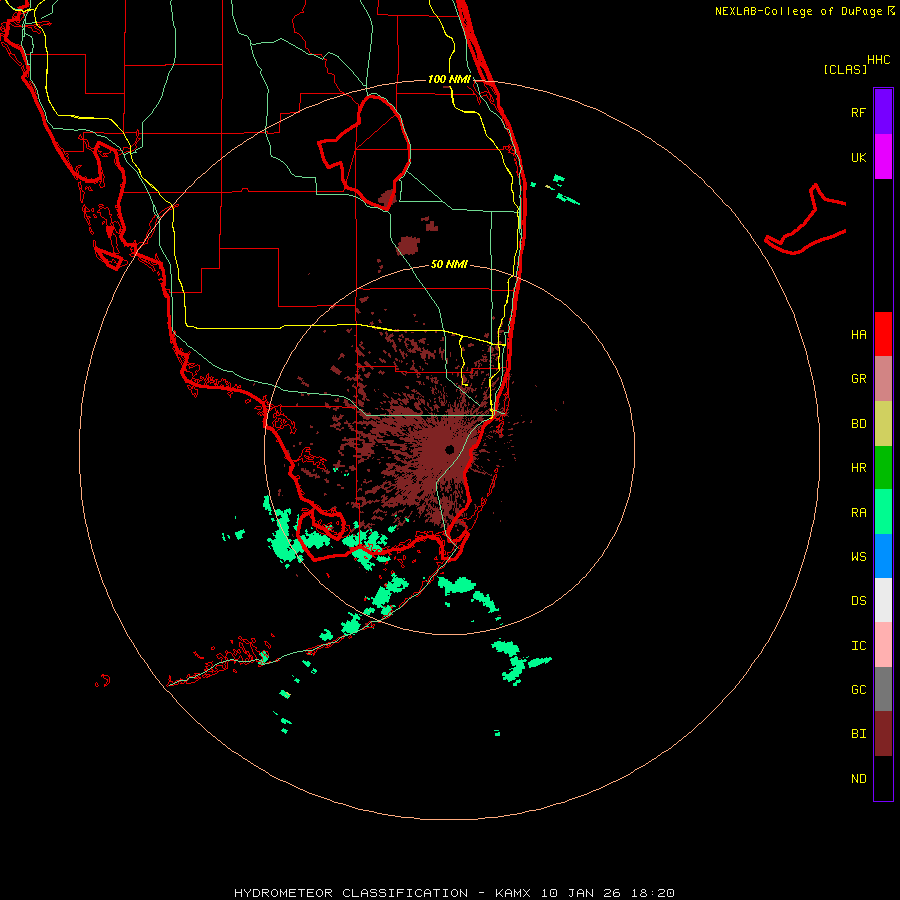Click the ND legend label
Screen dimensions: 900x900
858,779
